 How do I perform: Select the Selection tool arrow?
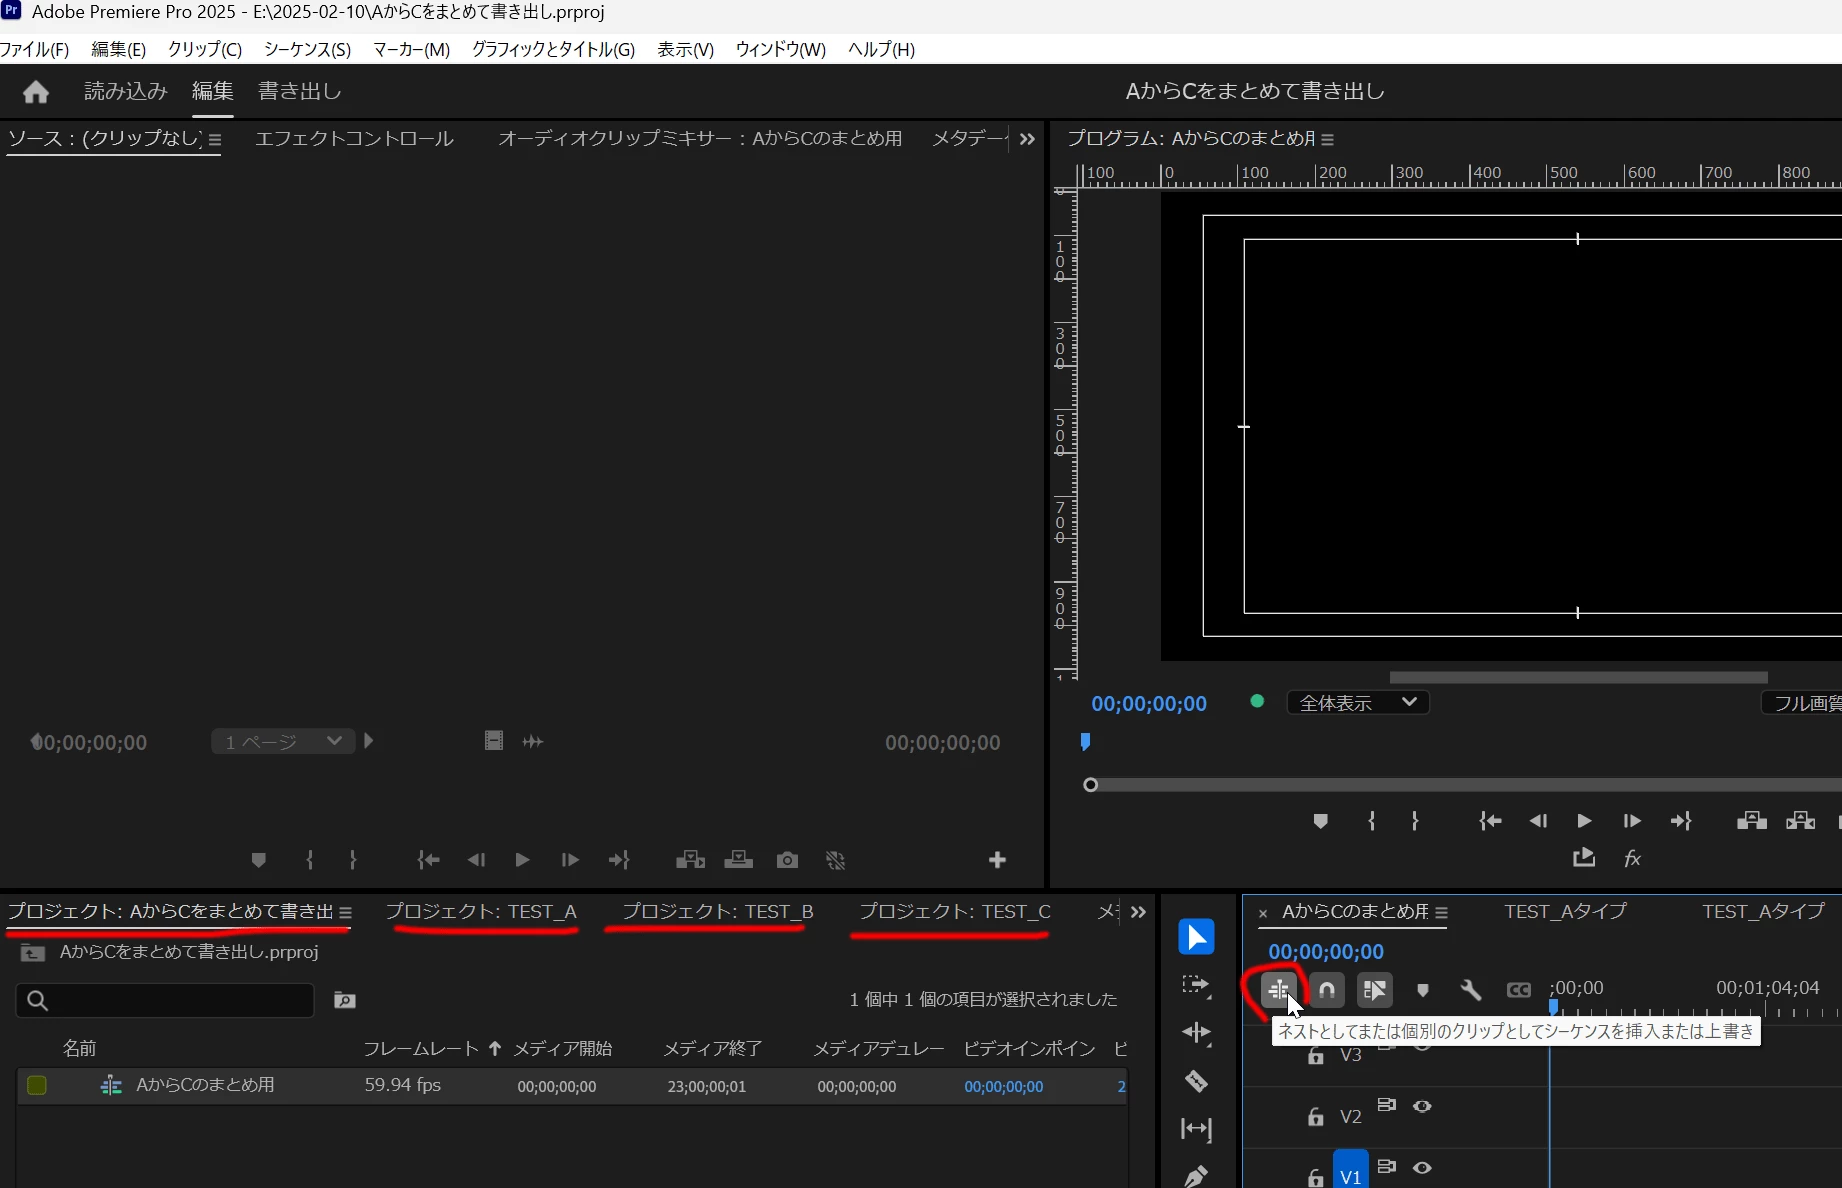[x=1196, y=937]
